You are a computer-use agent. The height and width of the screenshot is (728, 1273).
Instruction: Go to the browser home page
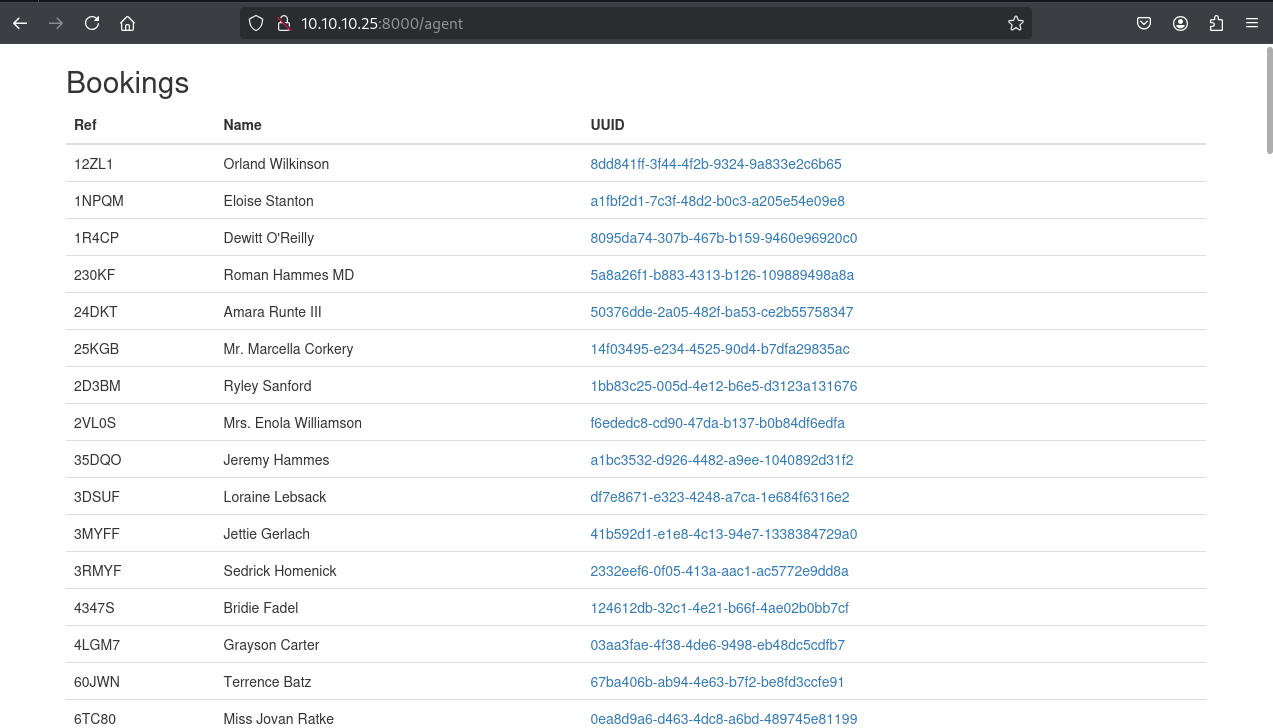(127, 23)
